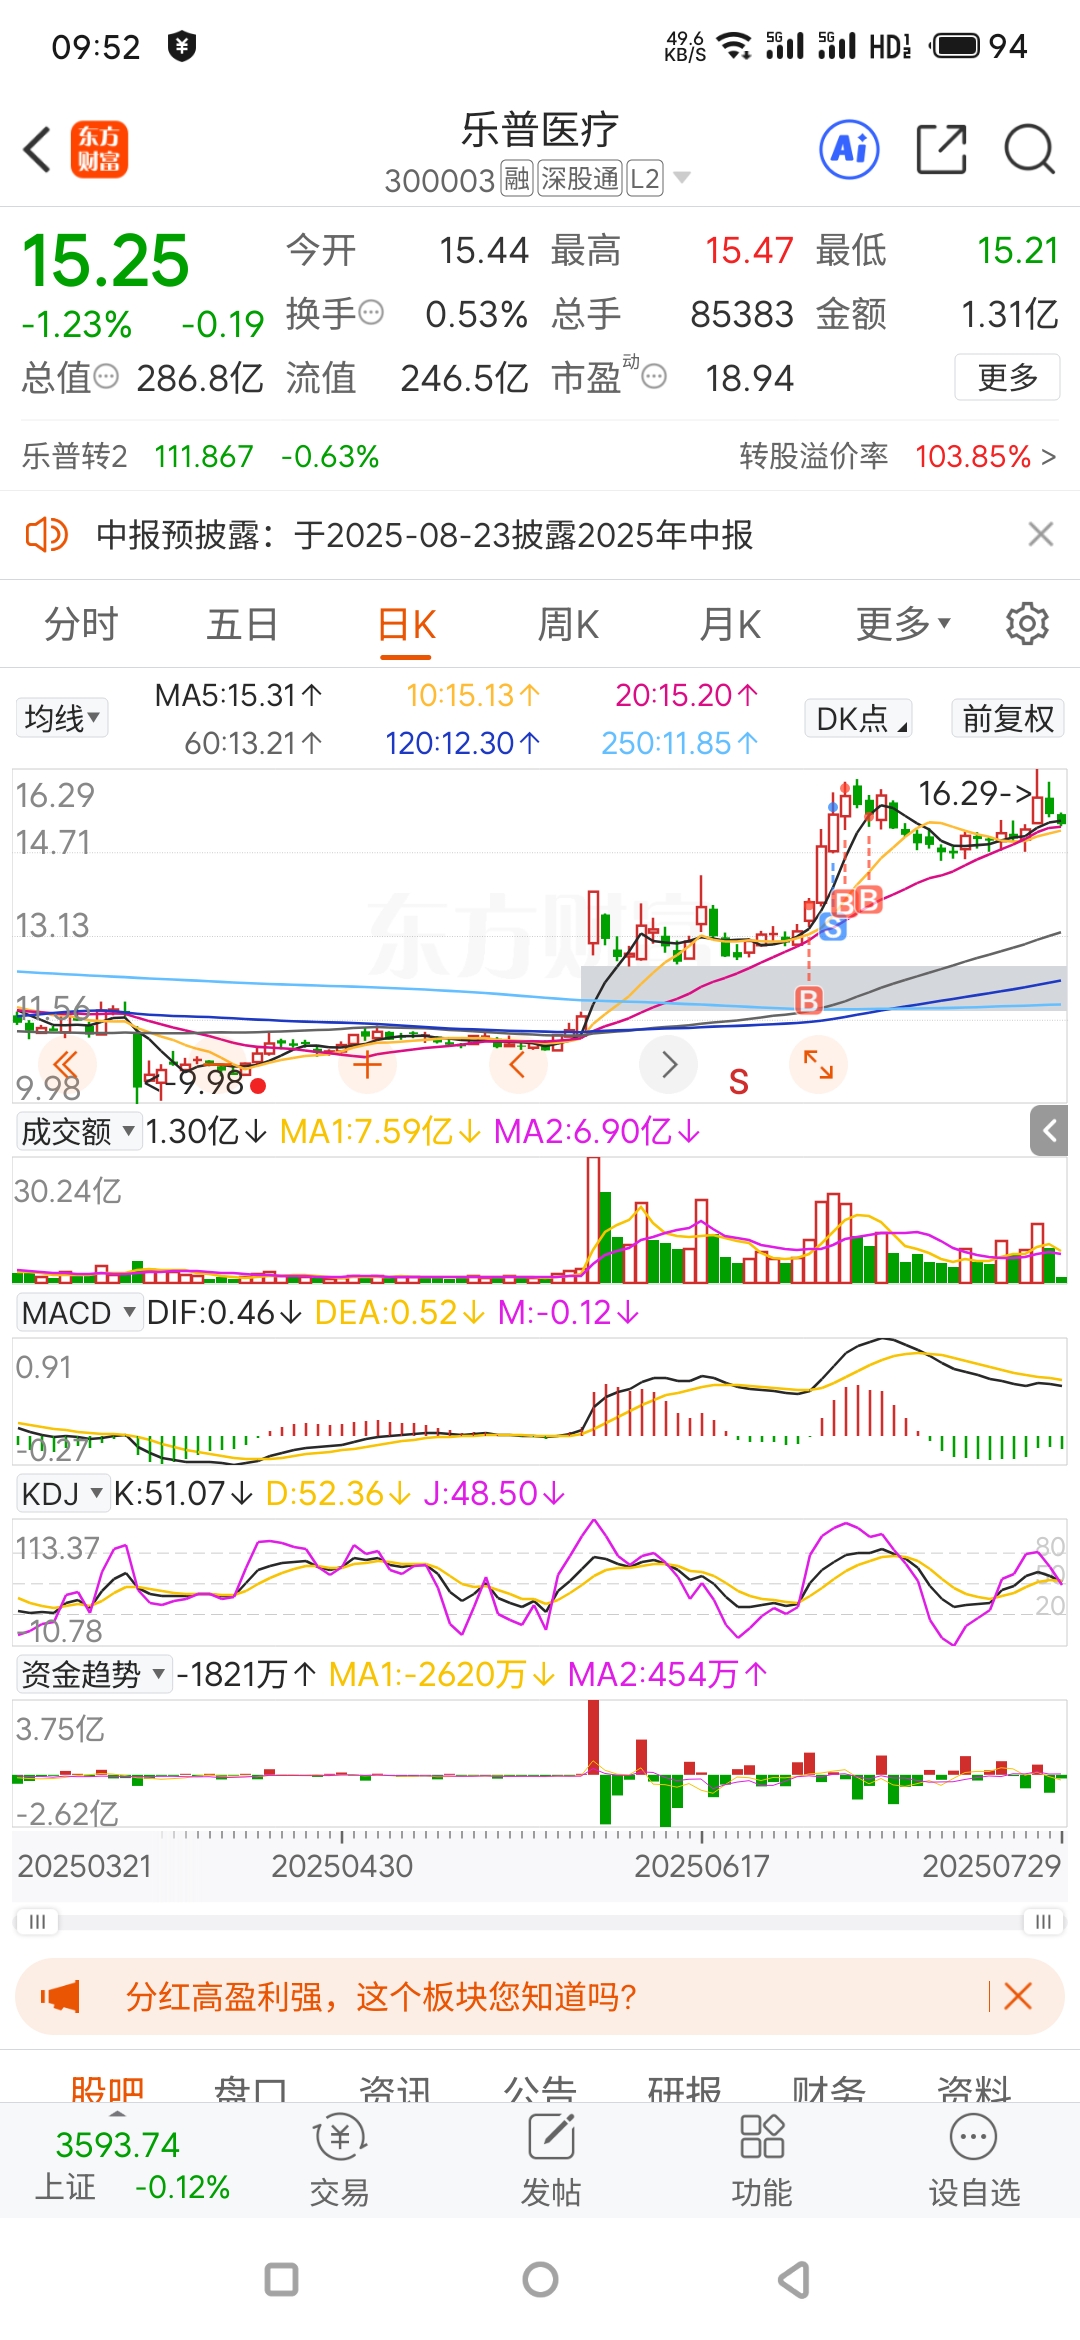The width and height of the screenshot is (1080, 2340).
Task: Open the search magnifier icon
Action: pyautogui.click(x=1029, y=150)
